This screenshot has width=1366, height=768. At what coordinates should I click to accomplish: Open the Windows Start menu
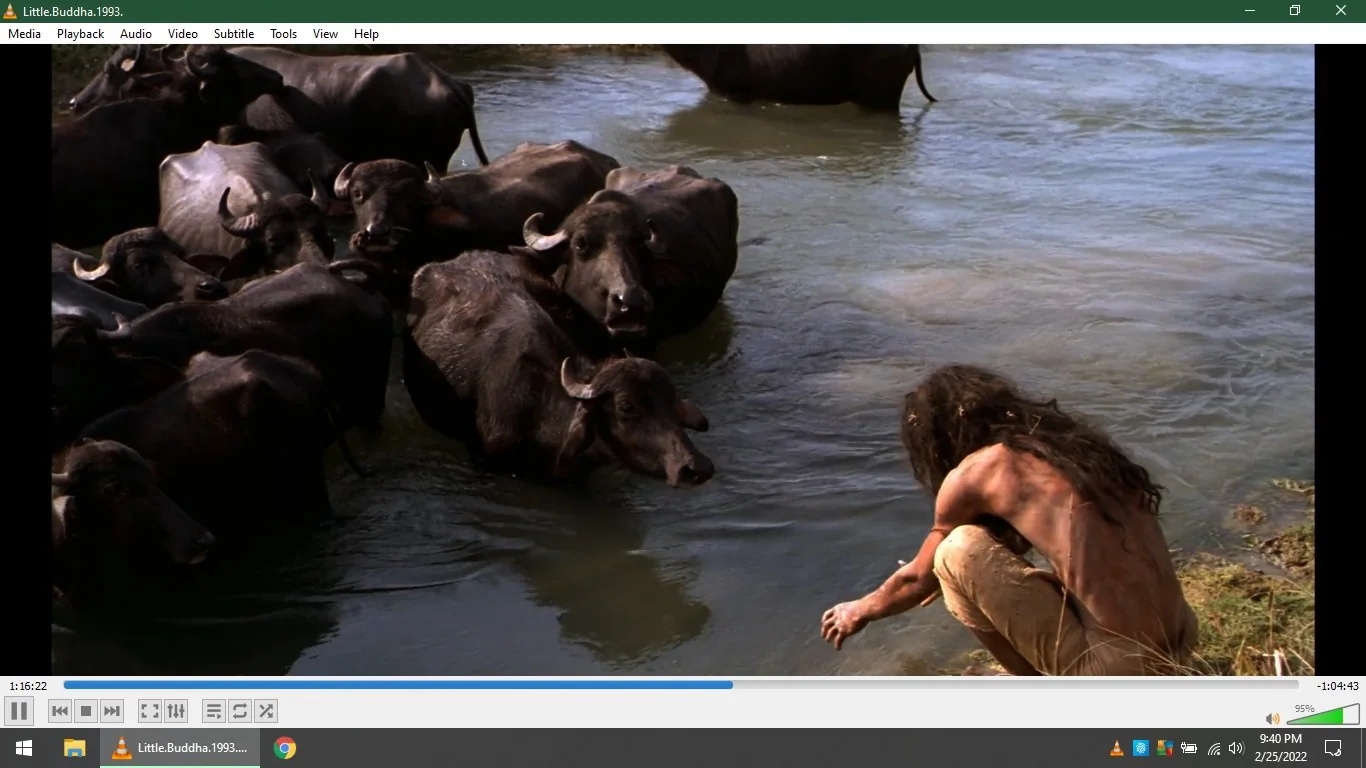[x=24, y=748]
